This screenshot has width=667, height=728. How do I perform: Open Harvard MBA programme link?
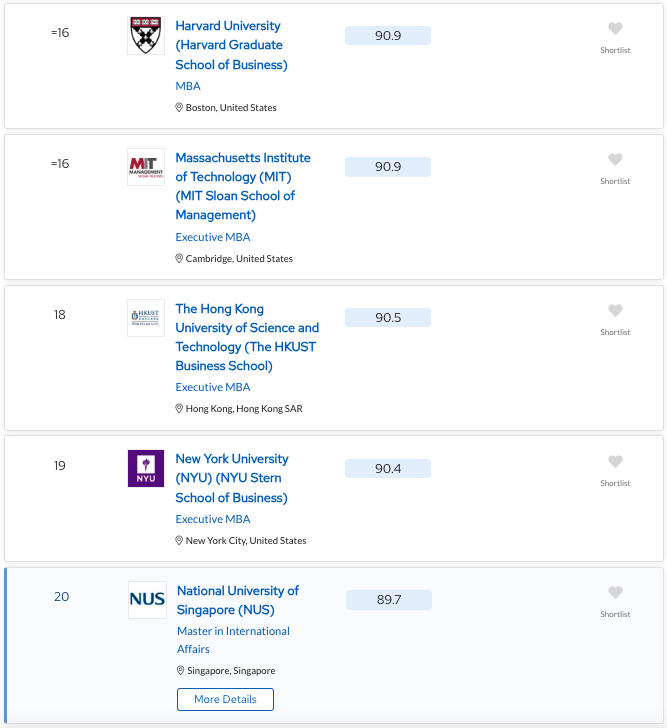click(x=188, y=86)
